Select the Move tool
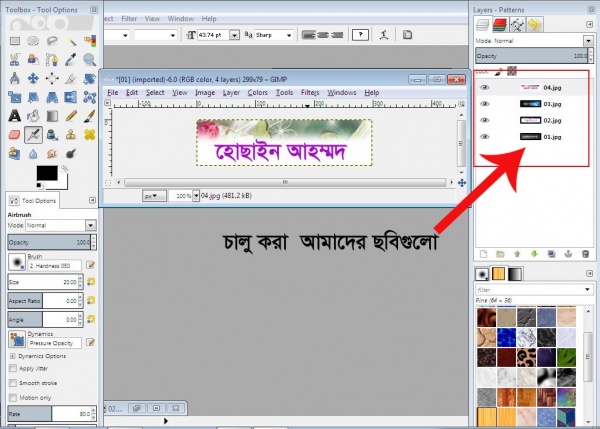Viewport: 600px width, 429px height. (33, 78)
